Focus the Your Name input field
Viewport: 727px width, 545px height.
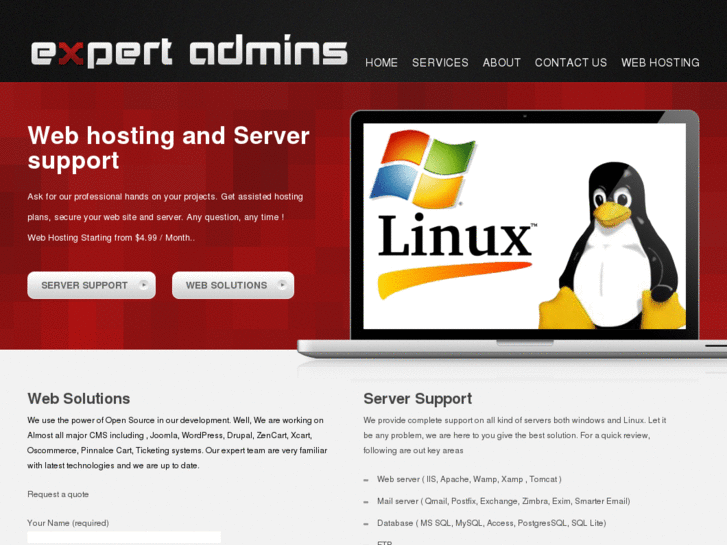pos(124,538)
